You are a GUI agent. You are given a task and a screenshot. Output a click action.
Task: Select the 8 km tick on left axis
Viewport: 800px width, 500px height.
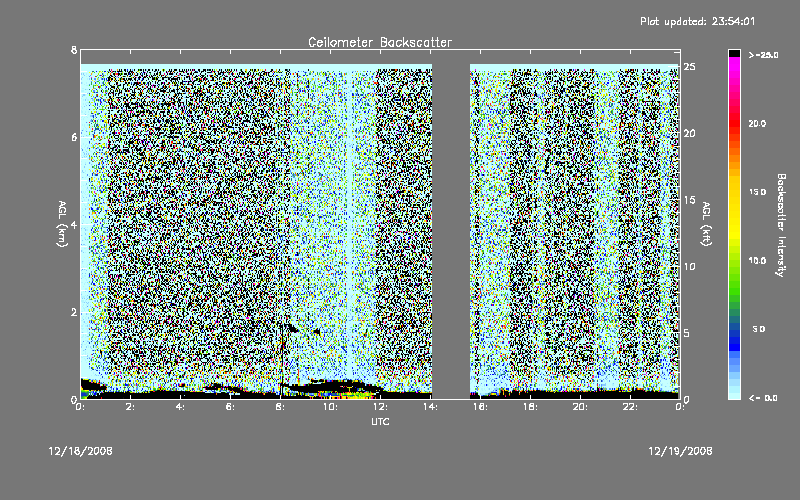(x=74, y=50)
